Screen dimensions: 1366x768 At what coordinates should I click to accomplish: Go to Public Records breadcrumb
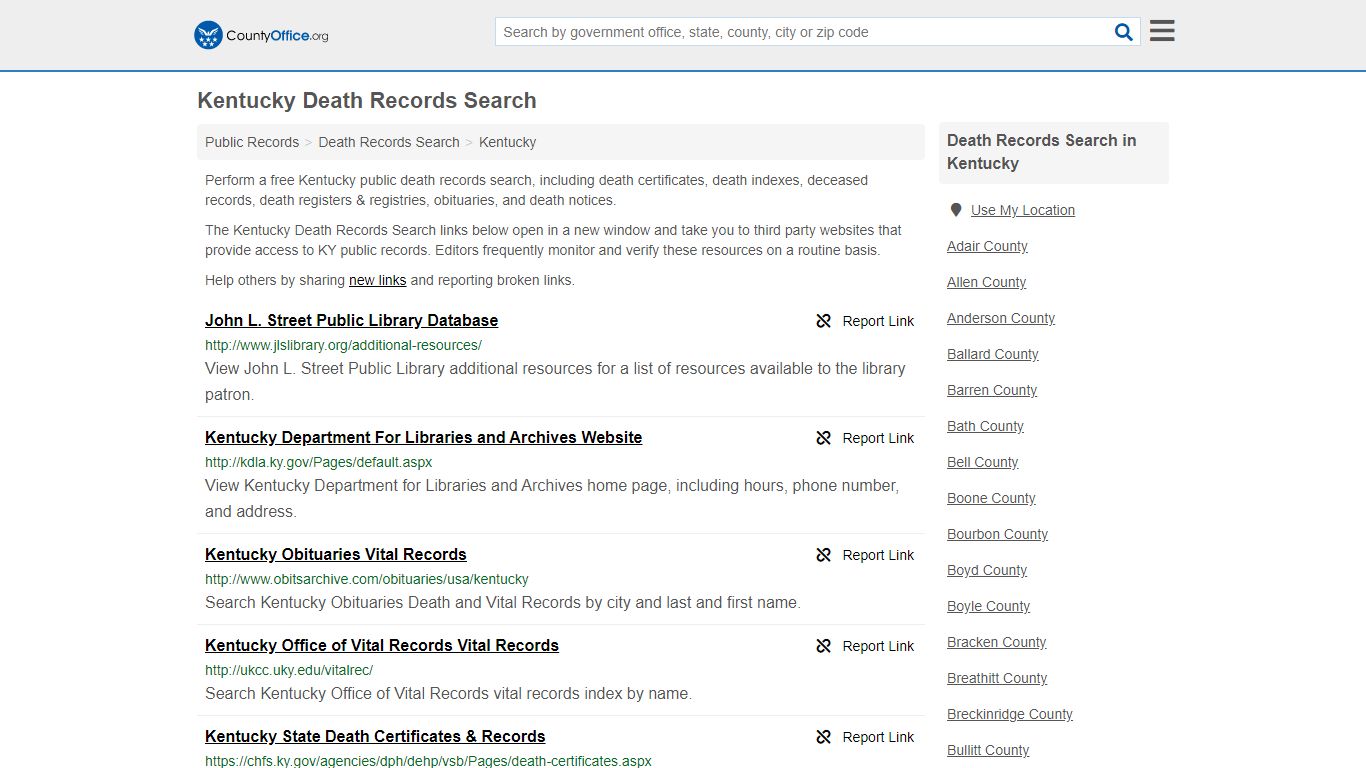(x=252, y=142)
